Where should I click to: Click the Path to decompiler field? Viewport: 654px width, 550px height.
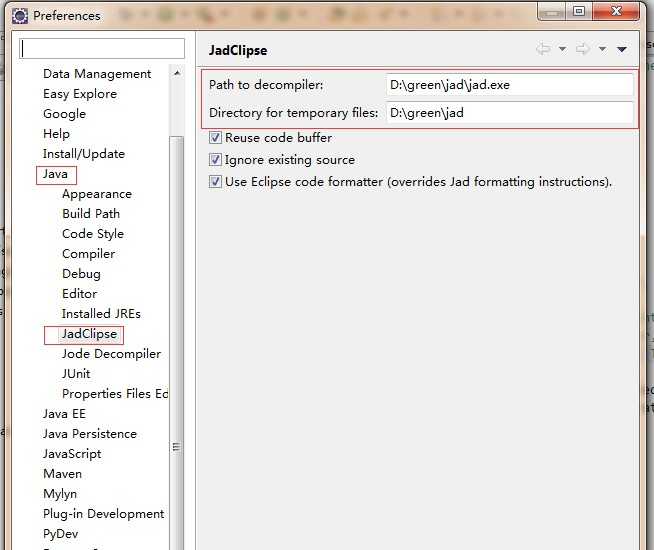point(510,85)
